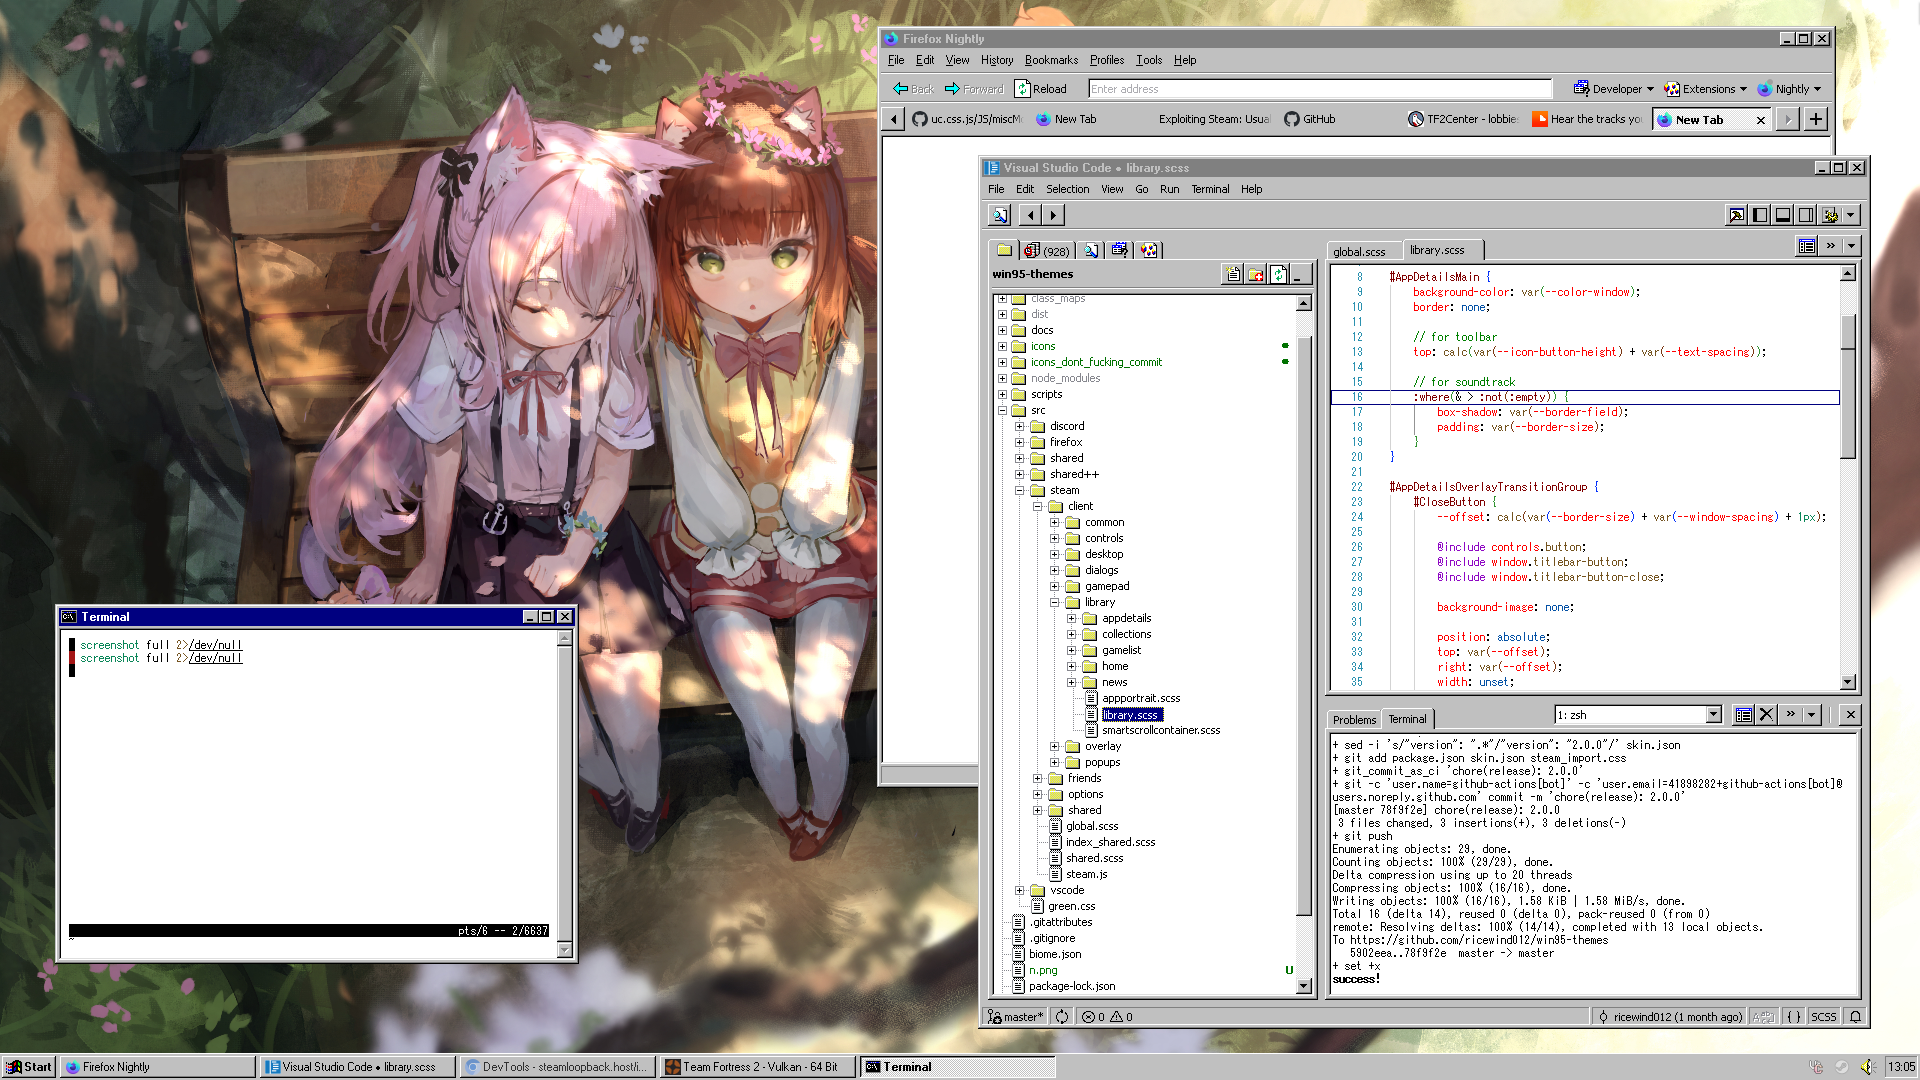Image resolution: width=1920 pixels, height=1080 pixels.
Task: Open the Extensions view tab in sidebar
Action: pyautogui.click(x=1149, y=251)
